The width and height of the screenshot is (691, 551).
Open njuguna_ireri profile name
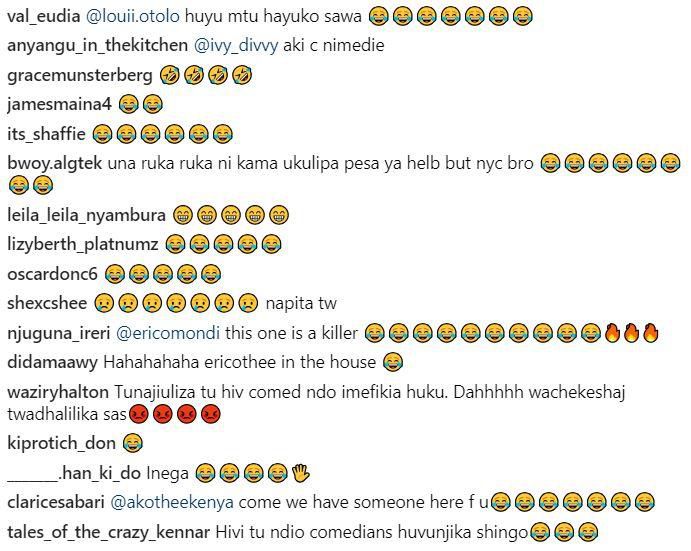pos(59,333)
